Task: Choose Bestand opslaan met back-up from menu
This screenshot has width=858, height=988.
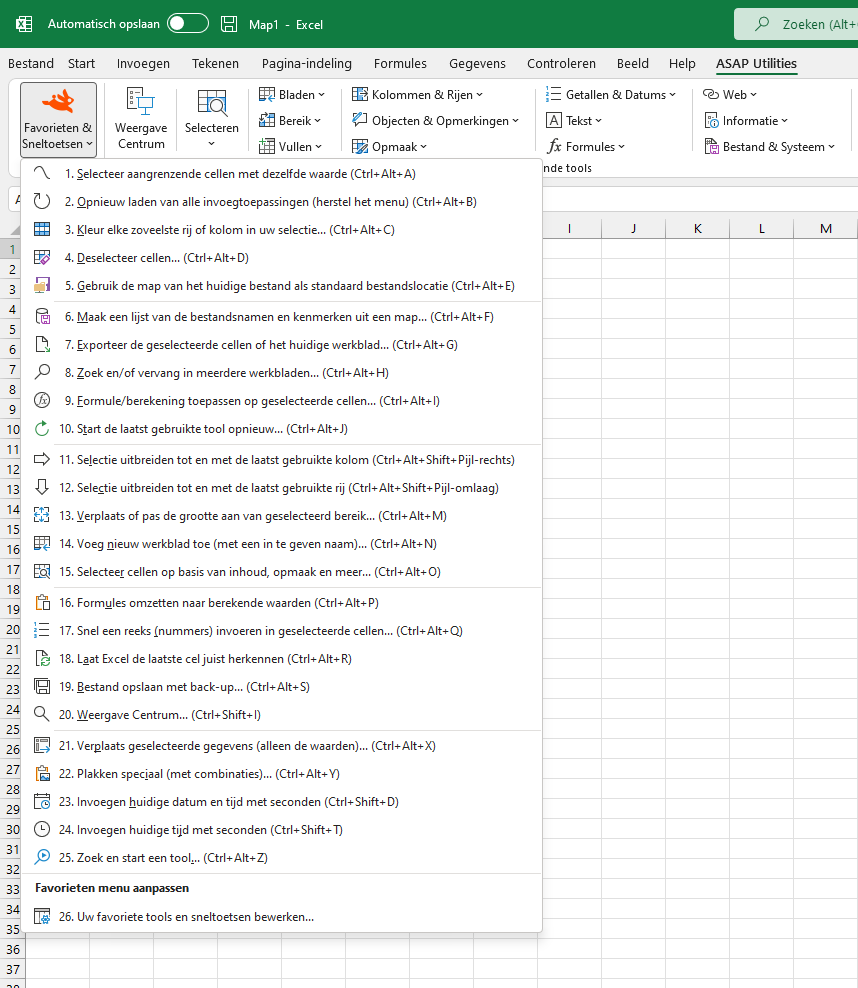Action: 180,688
